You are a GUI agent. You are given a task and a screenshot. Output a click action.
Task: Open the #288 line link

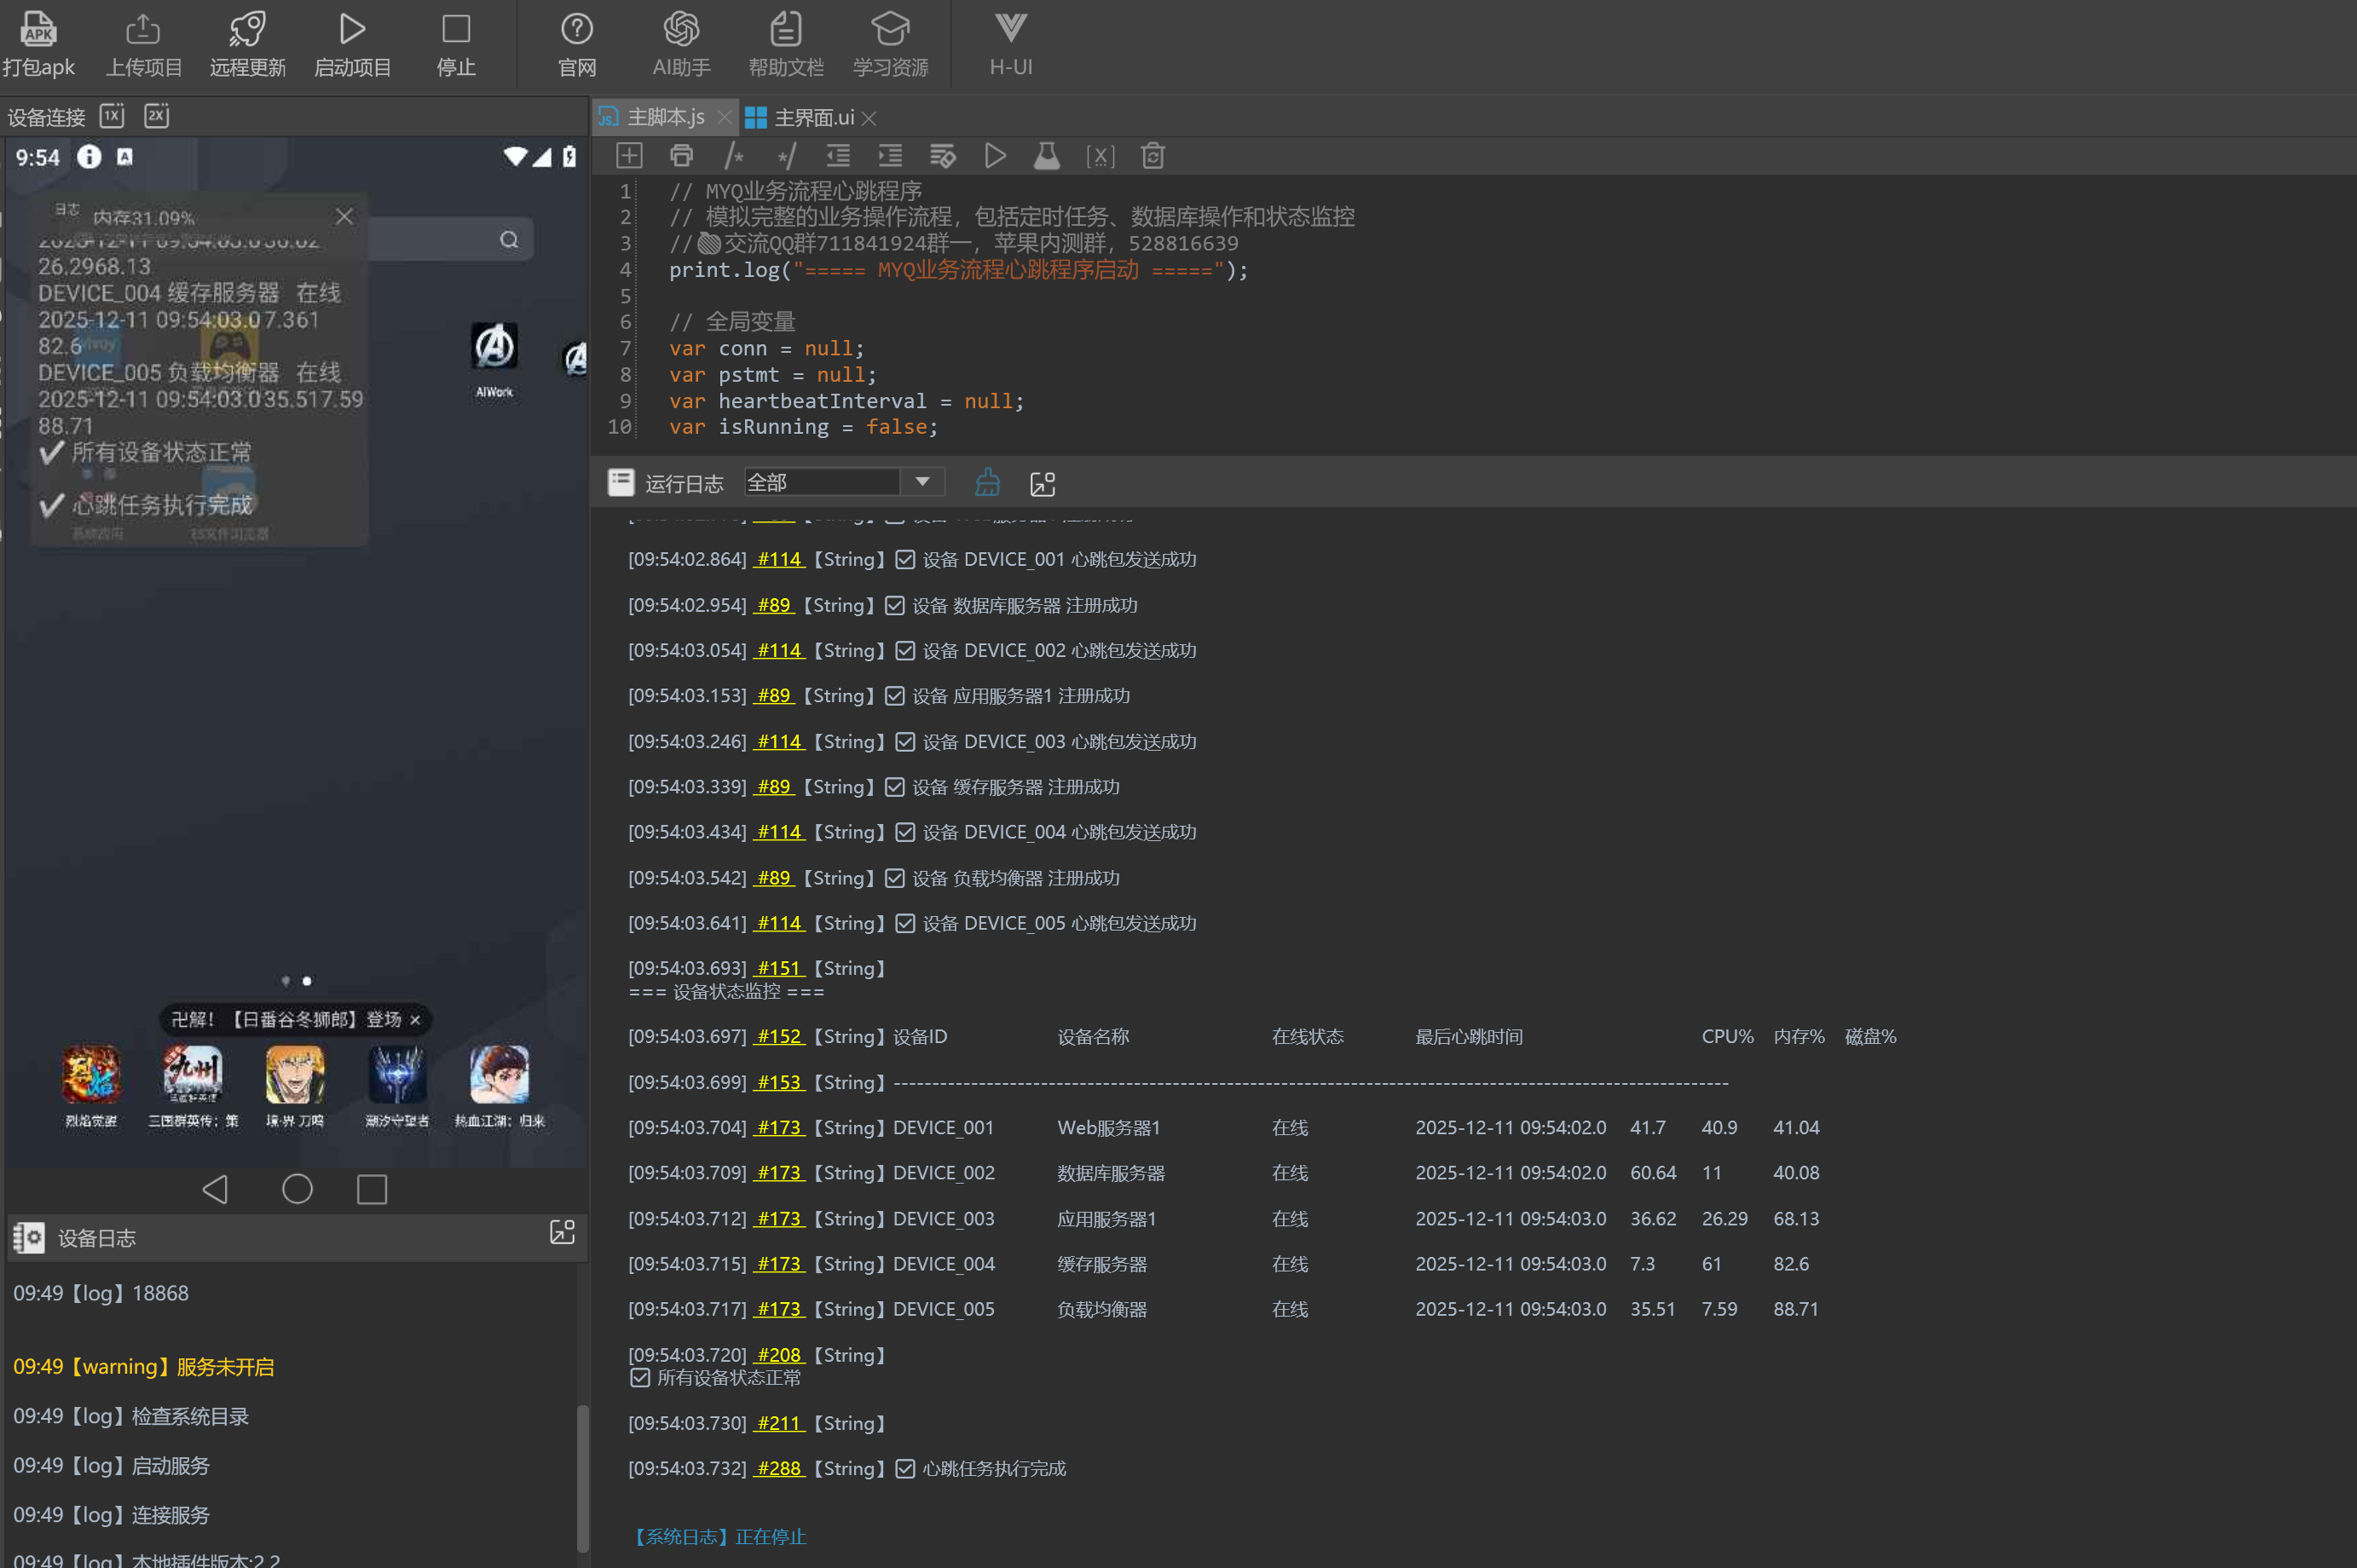778,1468
